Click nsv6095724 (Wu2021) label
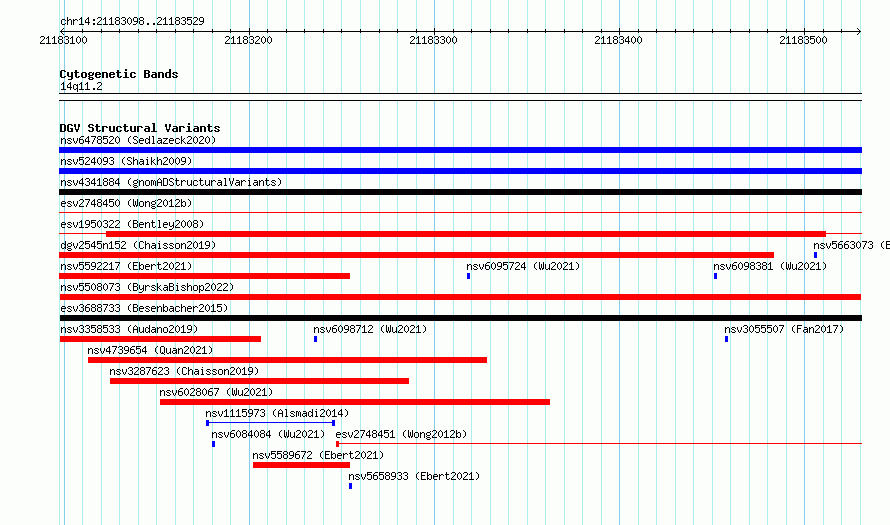 tap(523, 266)
